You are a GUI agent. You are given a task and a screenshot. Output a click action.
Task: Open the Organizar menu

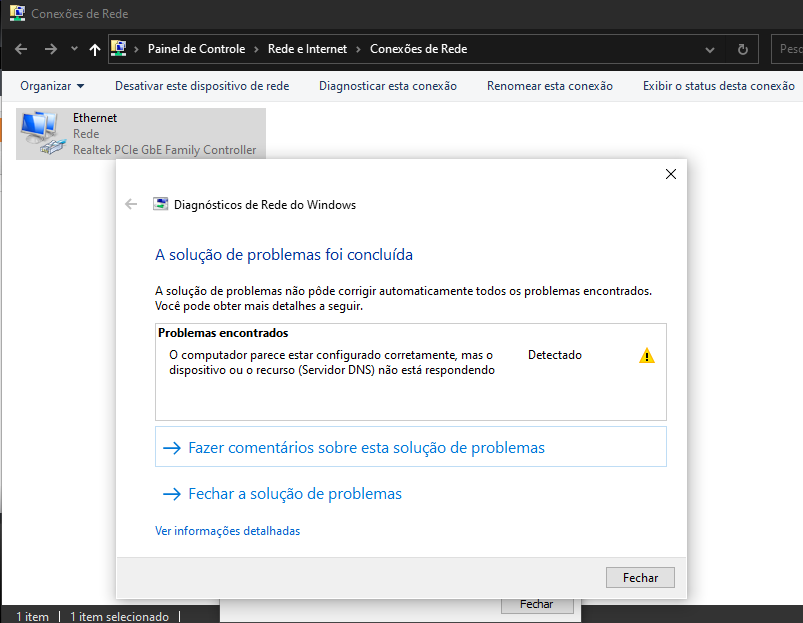click(52, 86)
